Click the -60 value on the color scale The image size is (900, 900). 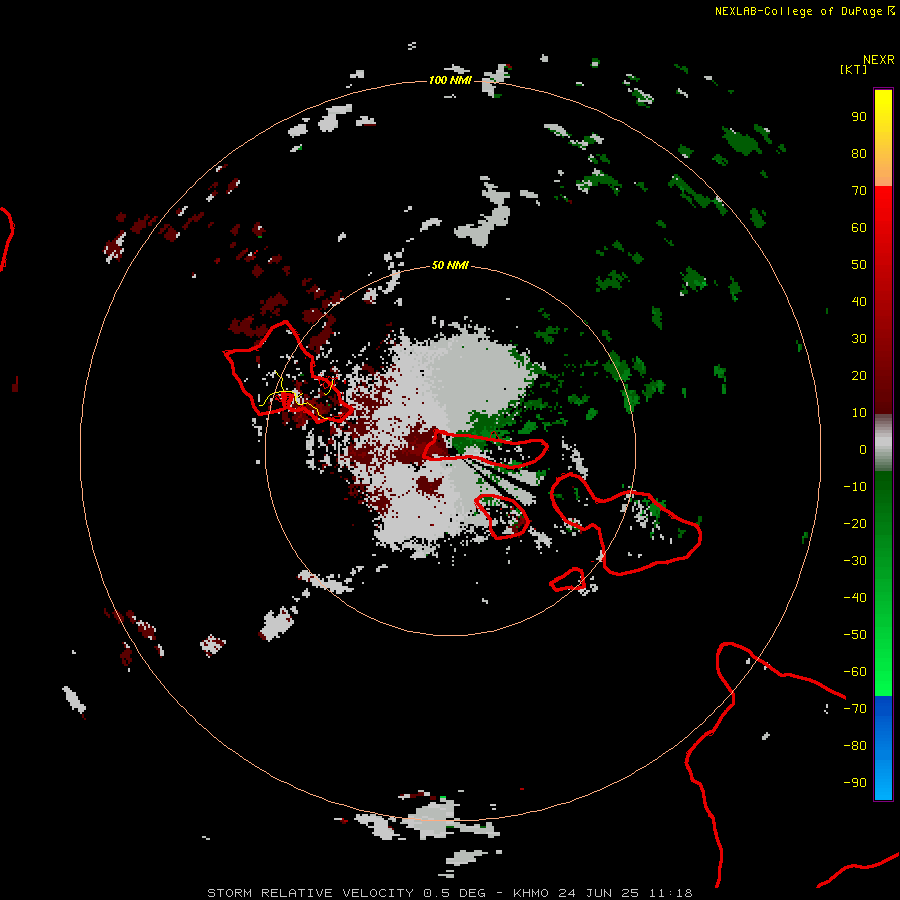(x=855, y=672)
